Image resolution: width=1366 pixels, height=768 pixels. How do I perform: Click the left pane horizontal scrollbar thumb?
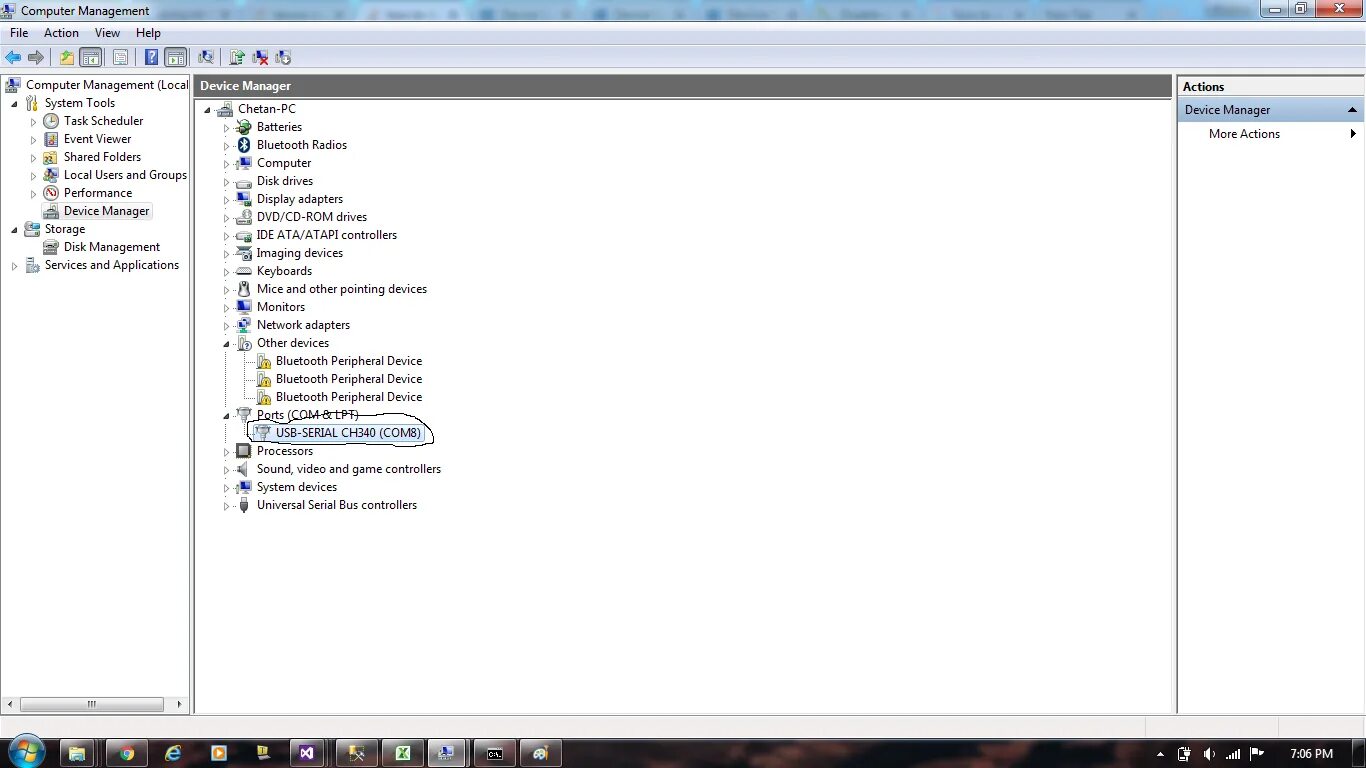[x=91, y=704]
